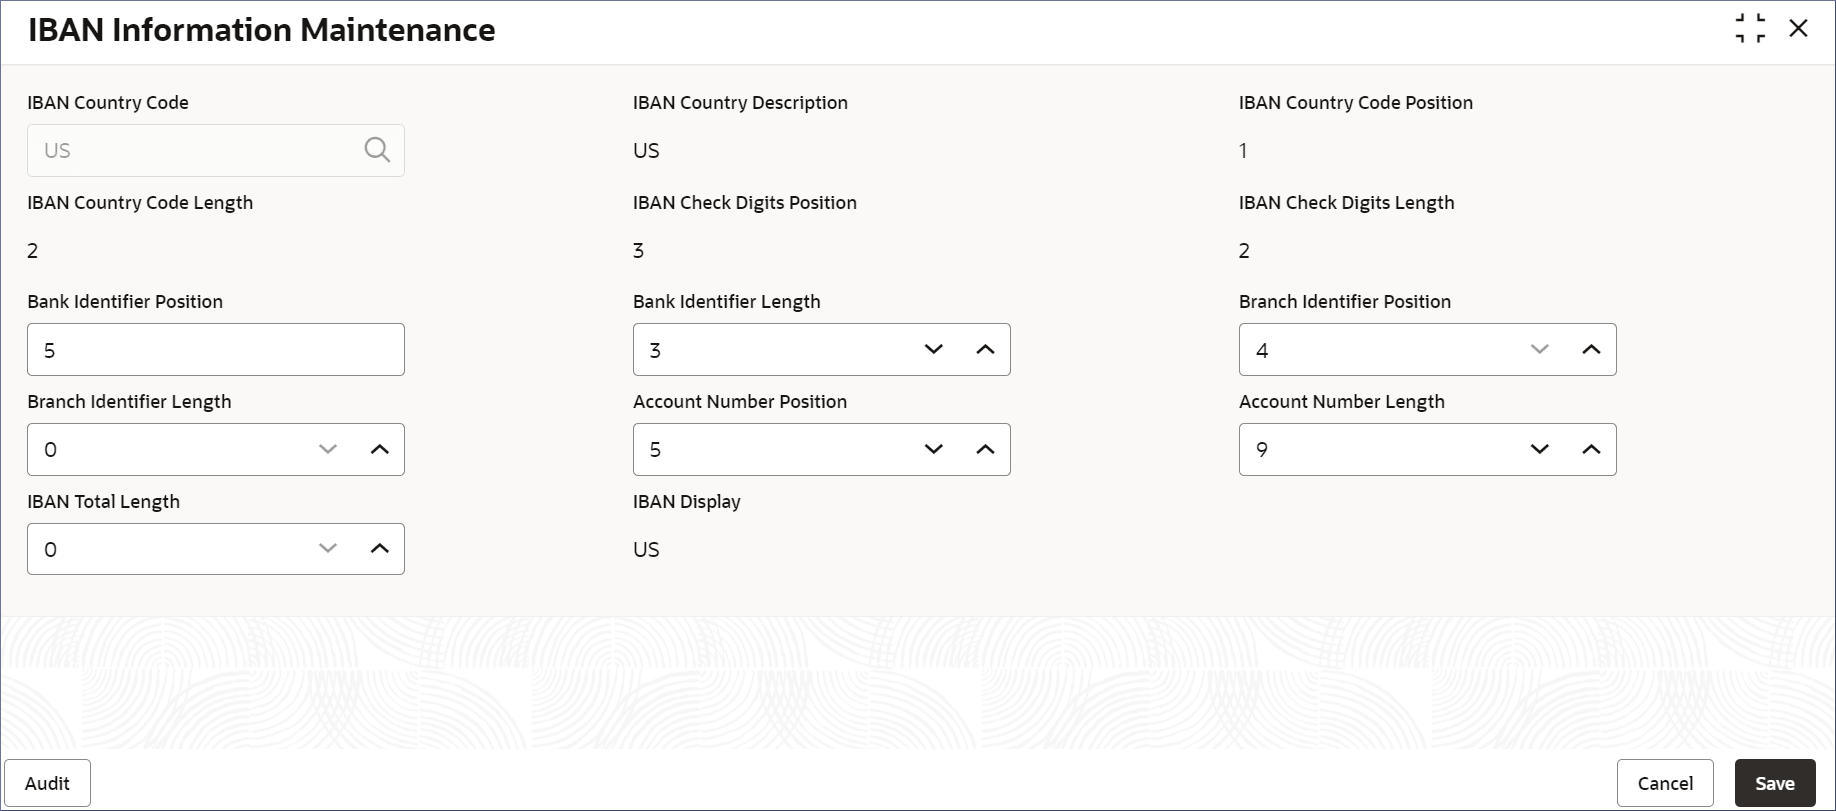Increase the Bank Identifier Length value

click(985, 349)
